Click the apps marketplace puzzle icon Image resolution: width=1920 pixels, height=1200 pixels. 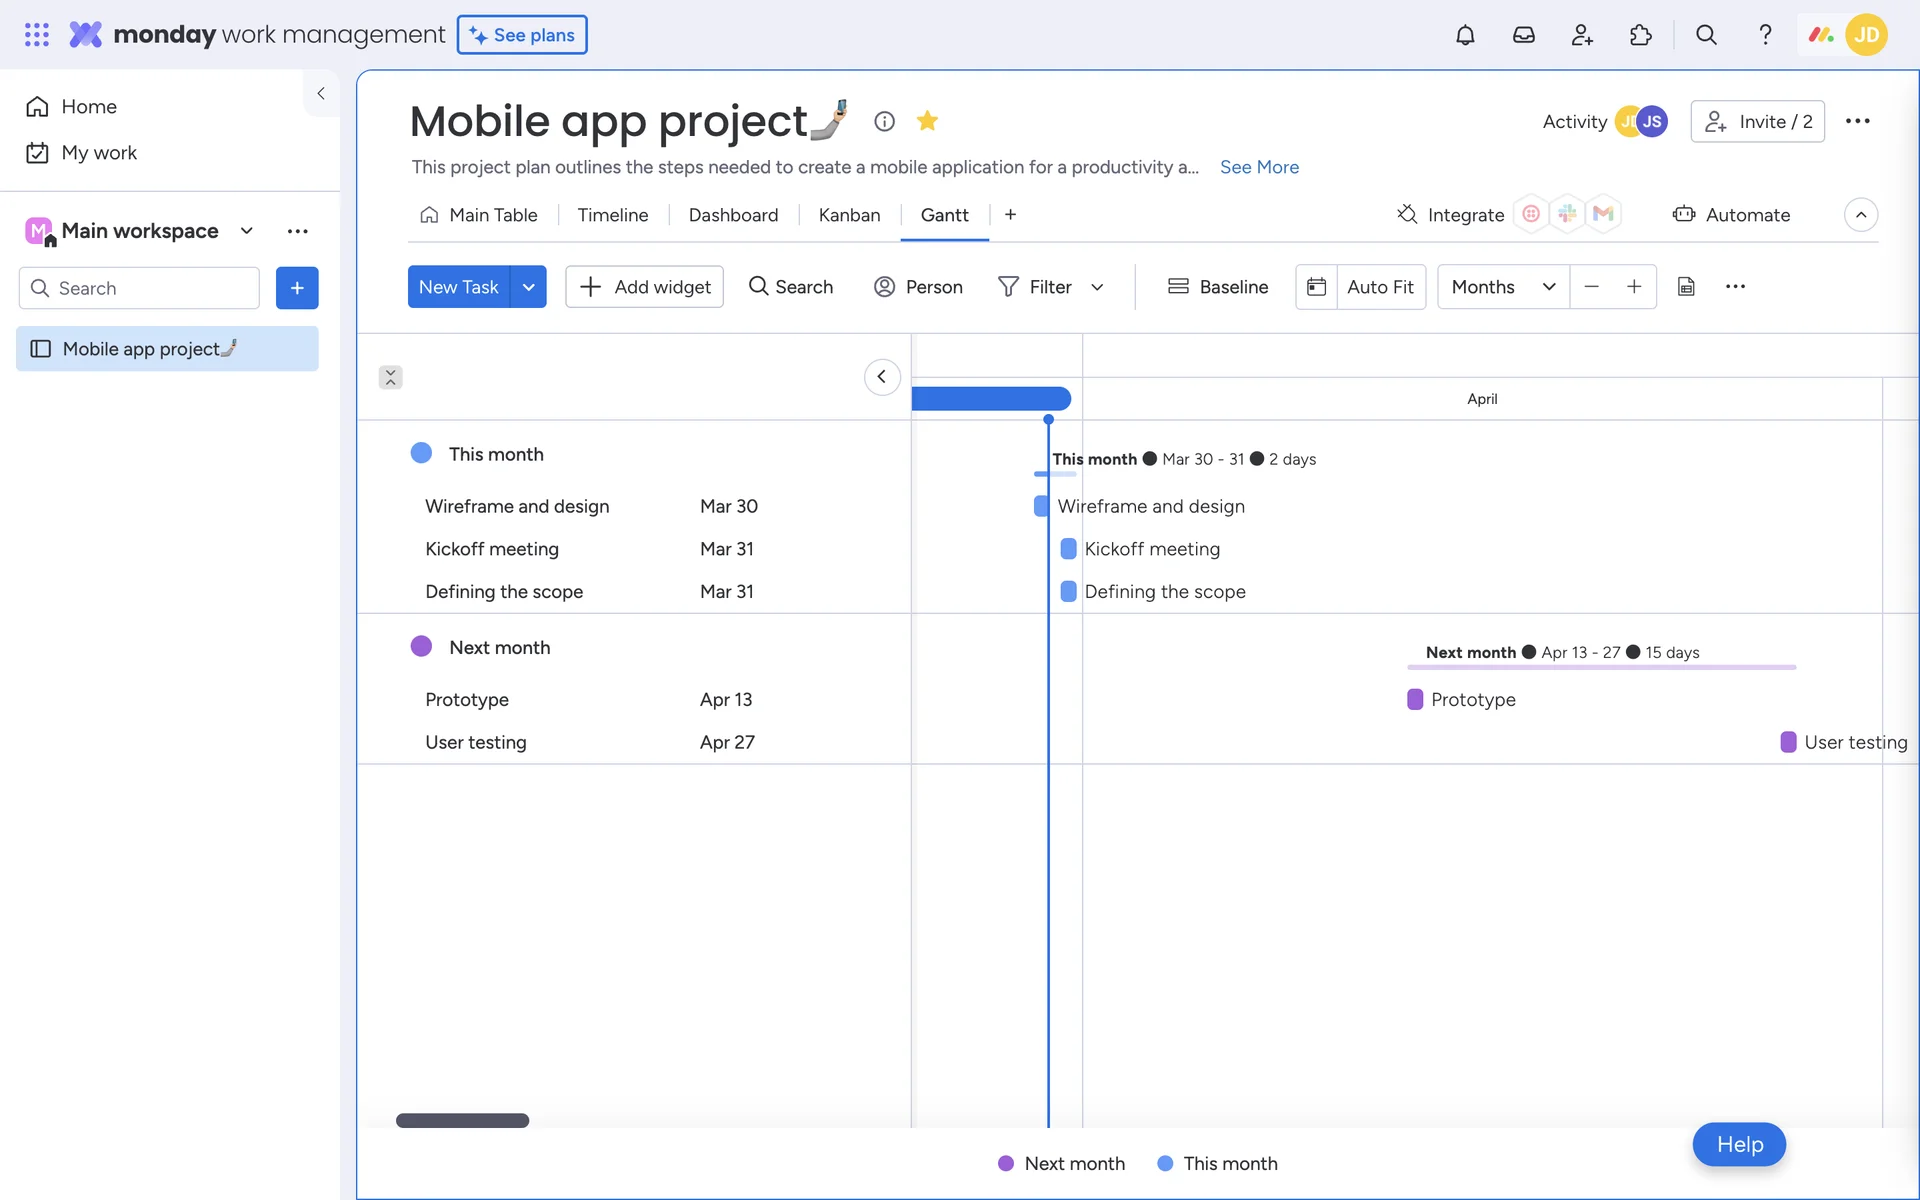coord(1640,35)
